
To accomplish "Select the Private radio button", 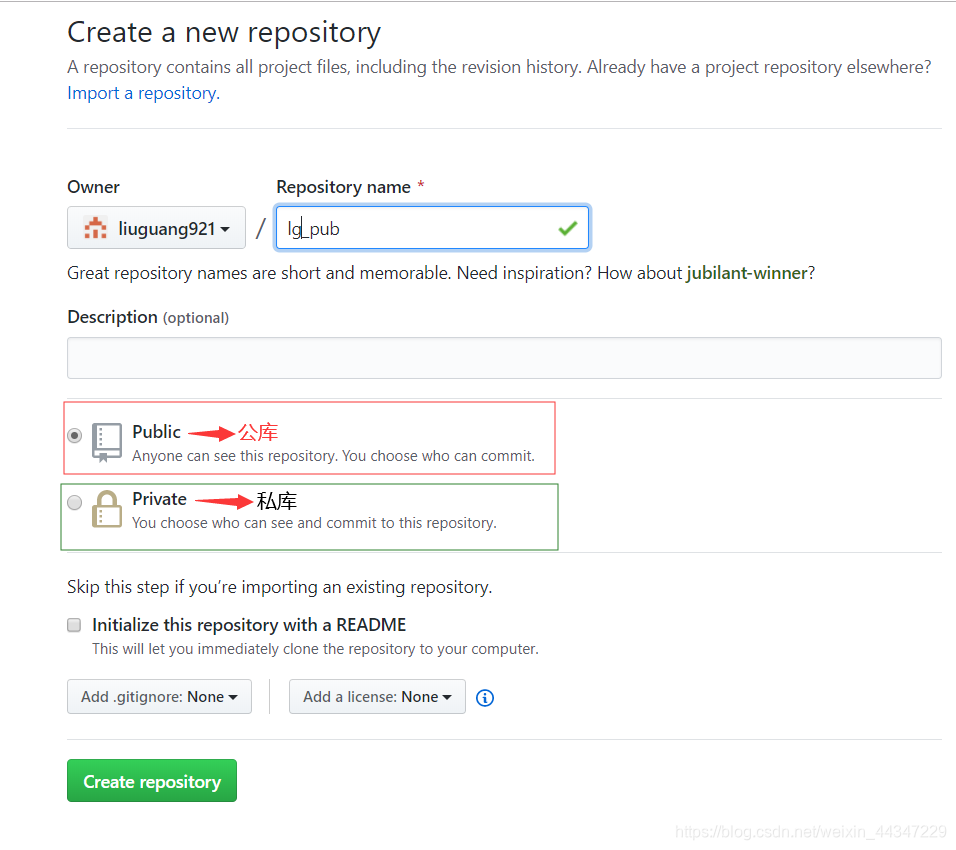I will click(74, 502).
